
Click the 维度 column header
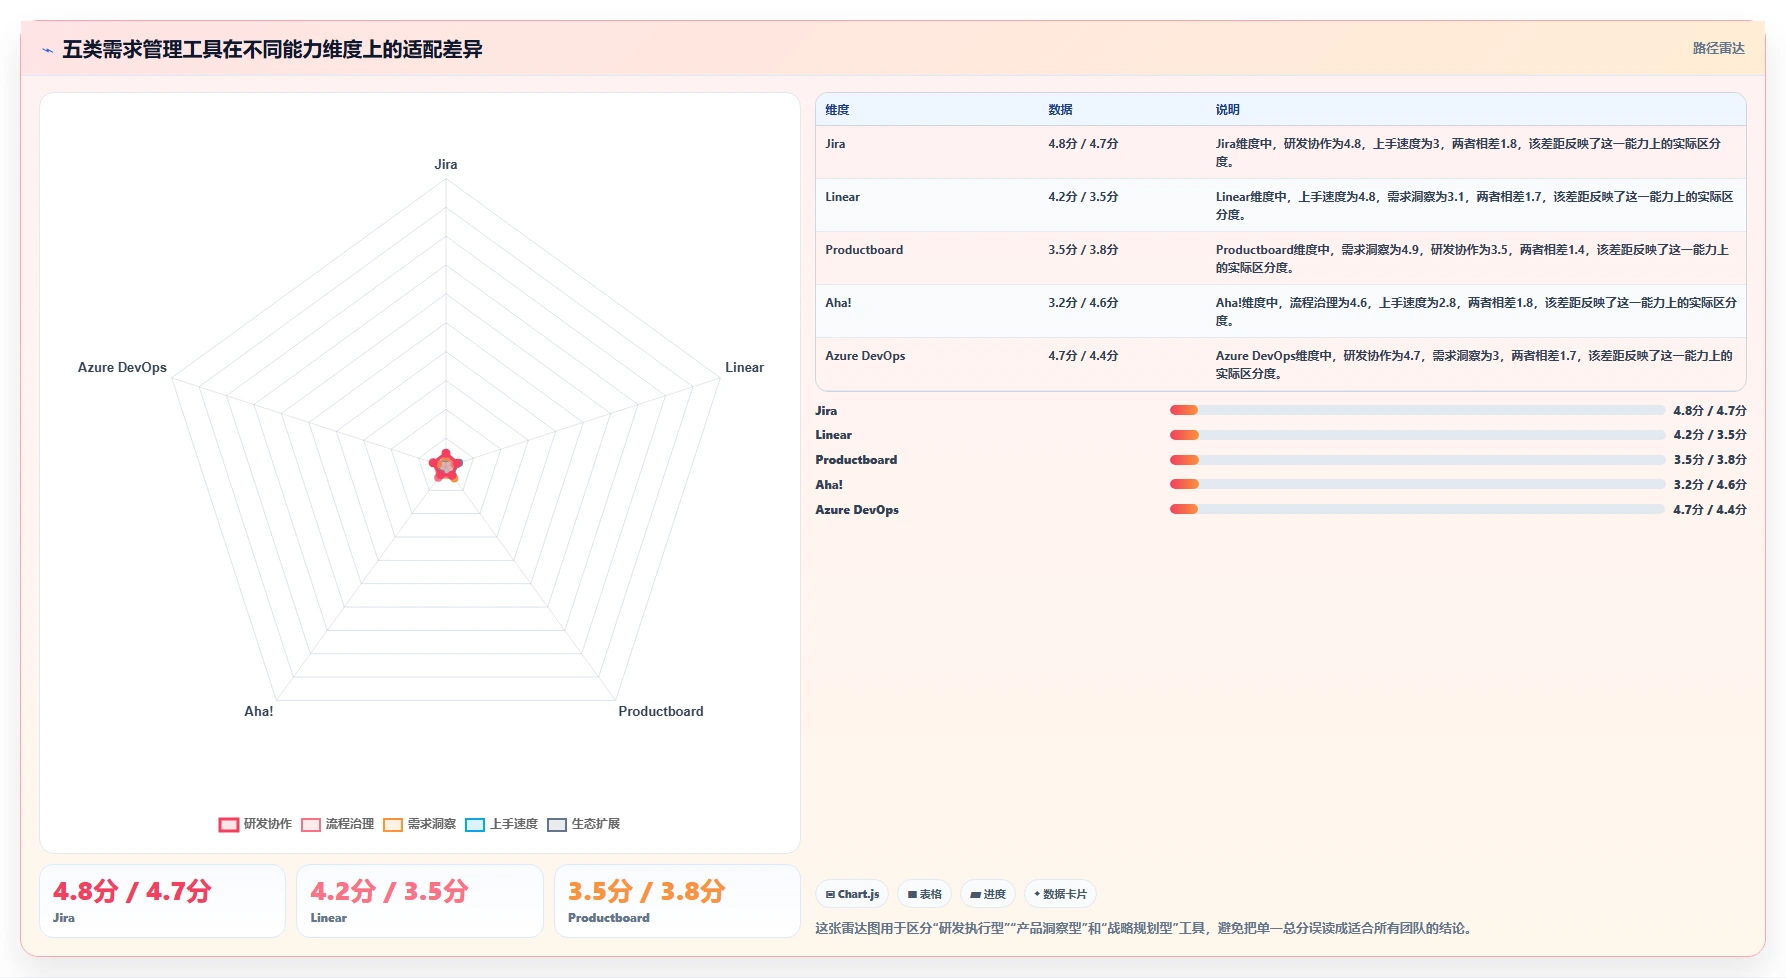(837, 110)
